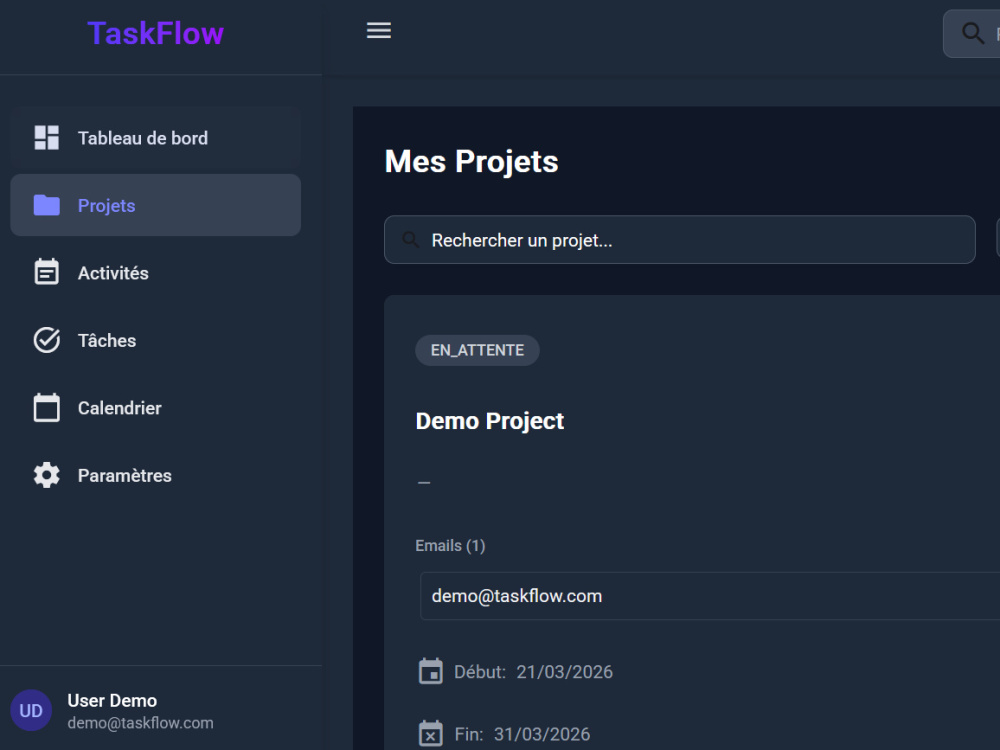Image resolution: width=1000 pixels, height=750 pixels.
Task: Click the Projets folder icon
Action: click(47, 205)
